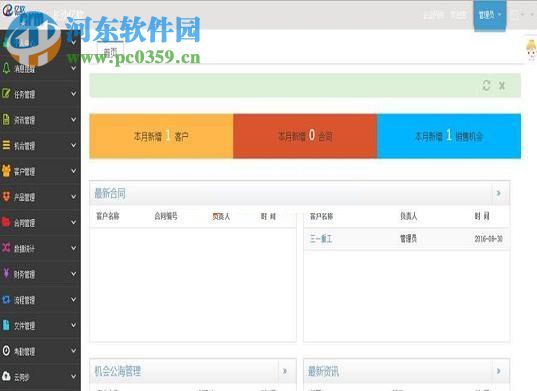
Task: Click the box icon for 产品管理
Action: (x=6, y=196)
